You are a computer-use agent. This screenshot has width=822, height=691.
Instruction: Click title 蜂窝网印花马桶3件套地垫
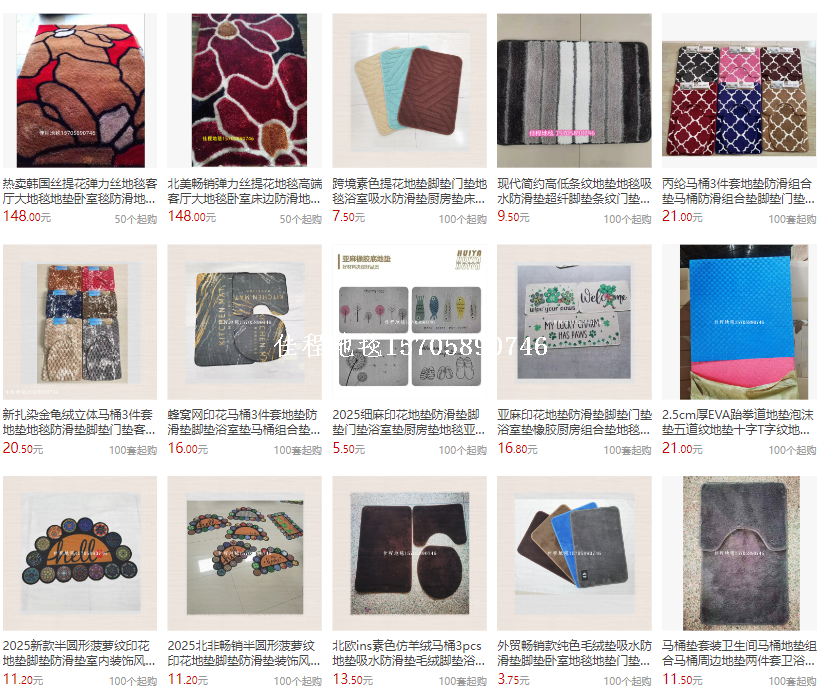point(244,423)
